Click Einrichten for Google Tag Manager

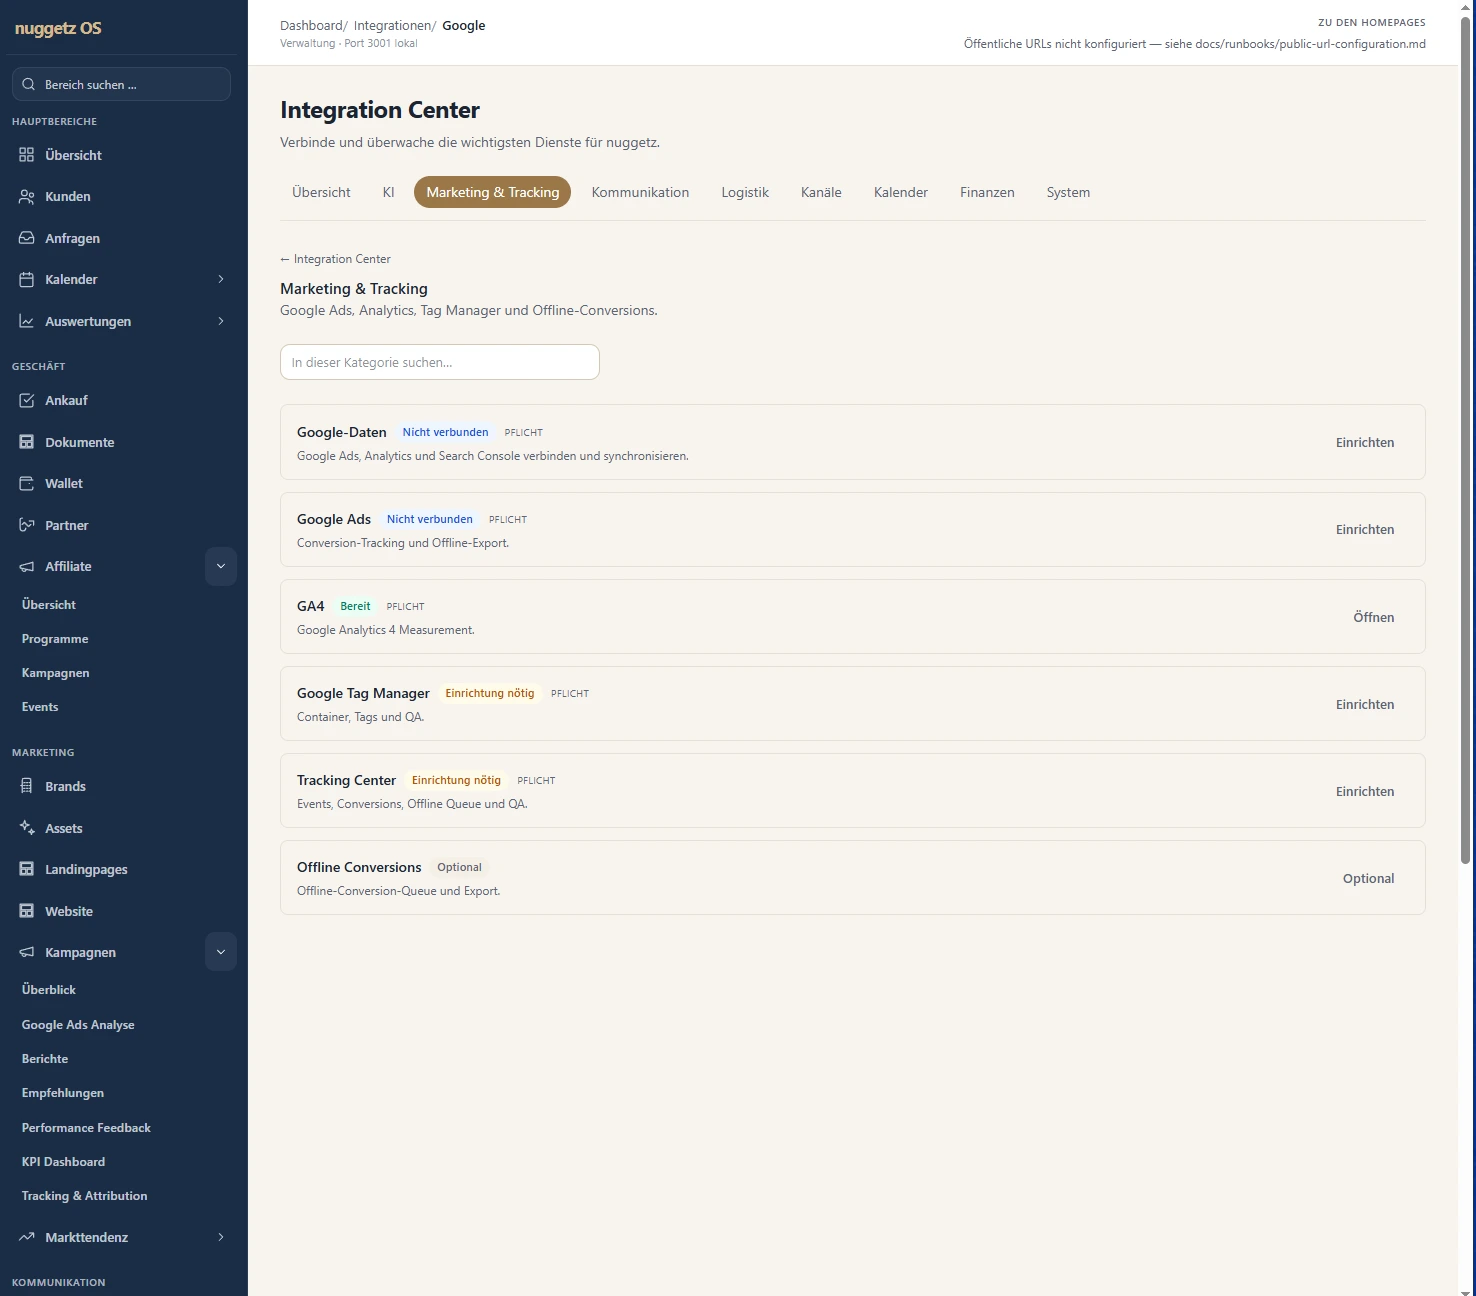tap(1365, 704)
